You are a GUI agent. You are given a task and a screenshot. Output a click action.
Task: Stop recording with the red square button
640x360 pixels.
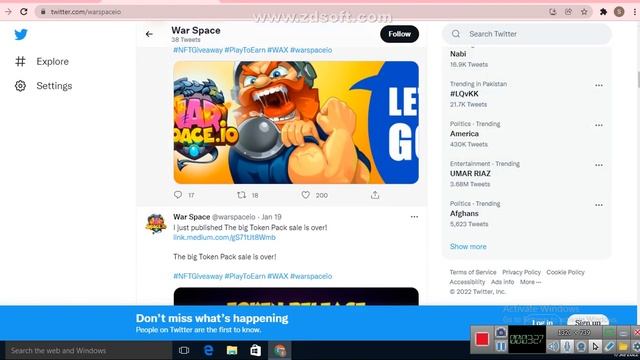[482, 339]
